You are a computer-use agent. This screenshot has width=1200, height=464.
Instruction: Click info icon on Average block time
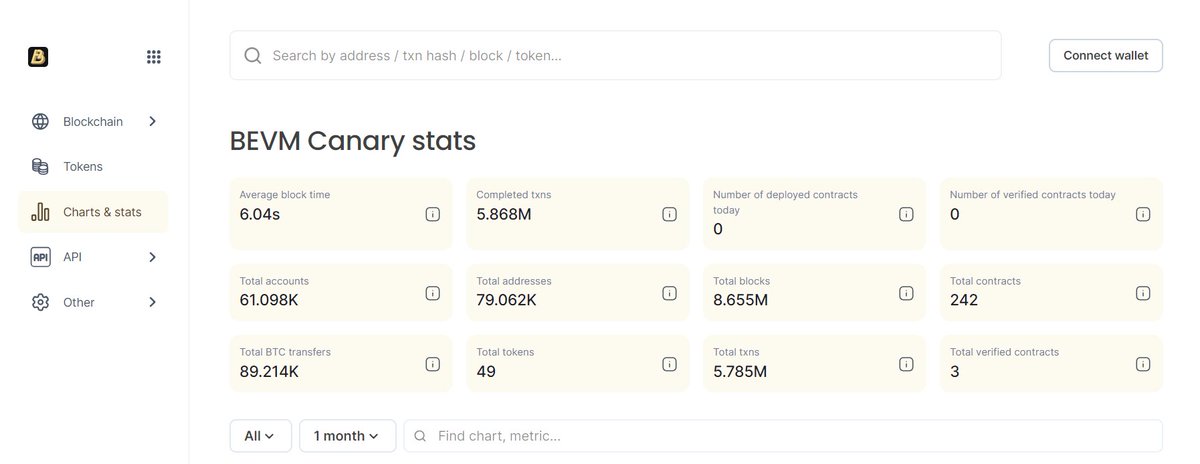pyautogui.click(x=433, y=214)
